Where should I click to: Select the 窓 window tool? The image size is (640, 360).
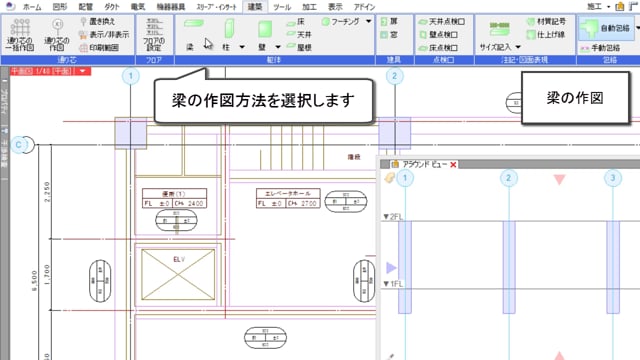coord(389,34)
